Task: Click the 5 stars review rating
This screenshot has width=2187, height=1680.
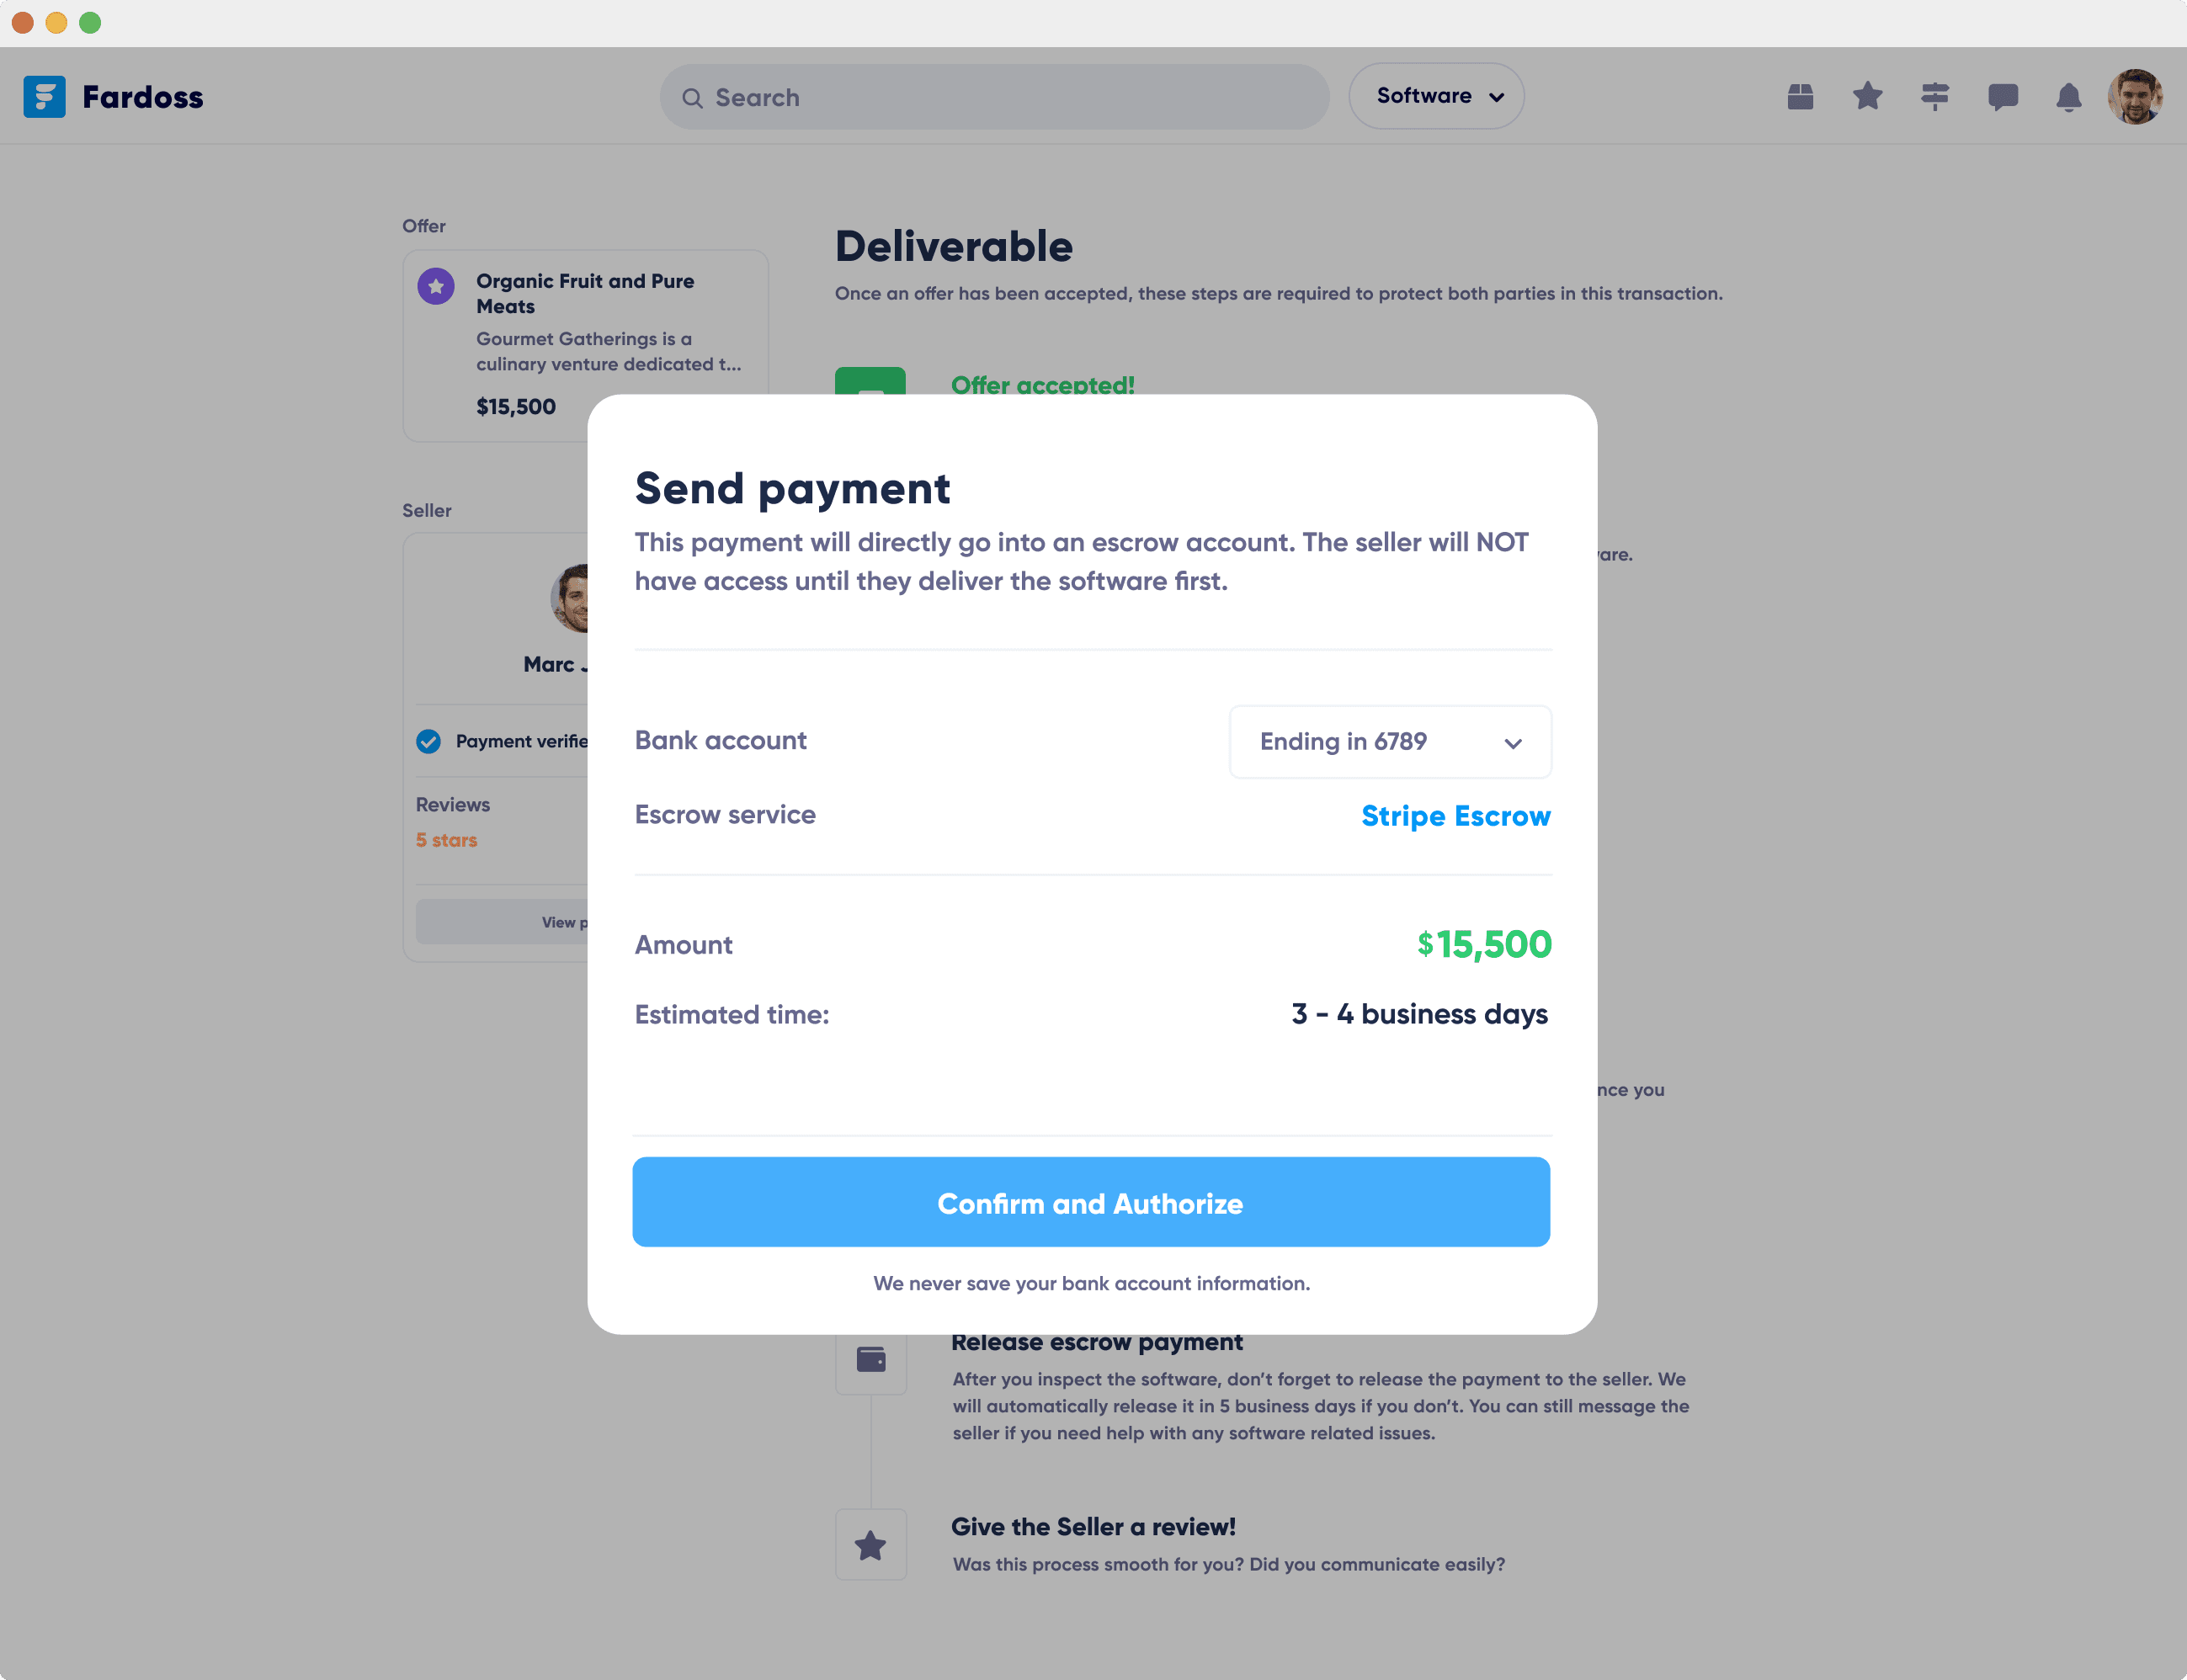Action: 446,839
